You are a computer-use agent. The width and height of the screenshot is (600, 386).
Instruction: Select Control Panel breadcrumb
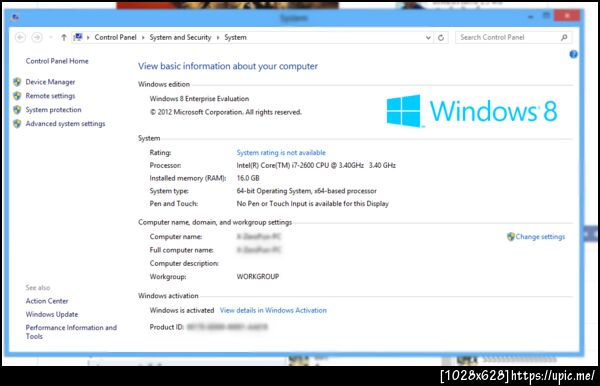[x=115, y=37]
